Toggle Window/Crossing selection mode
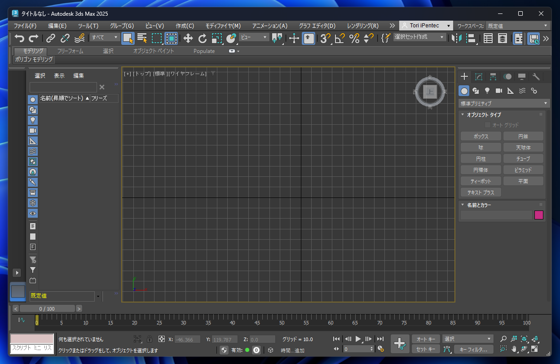The image size is (560, 364). [171, 38]
